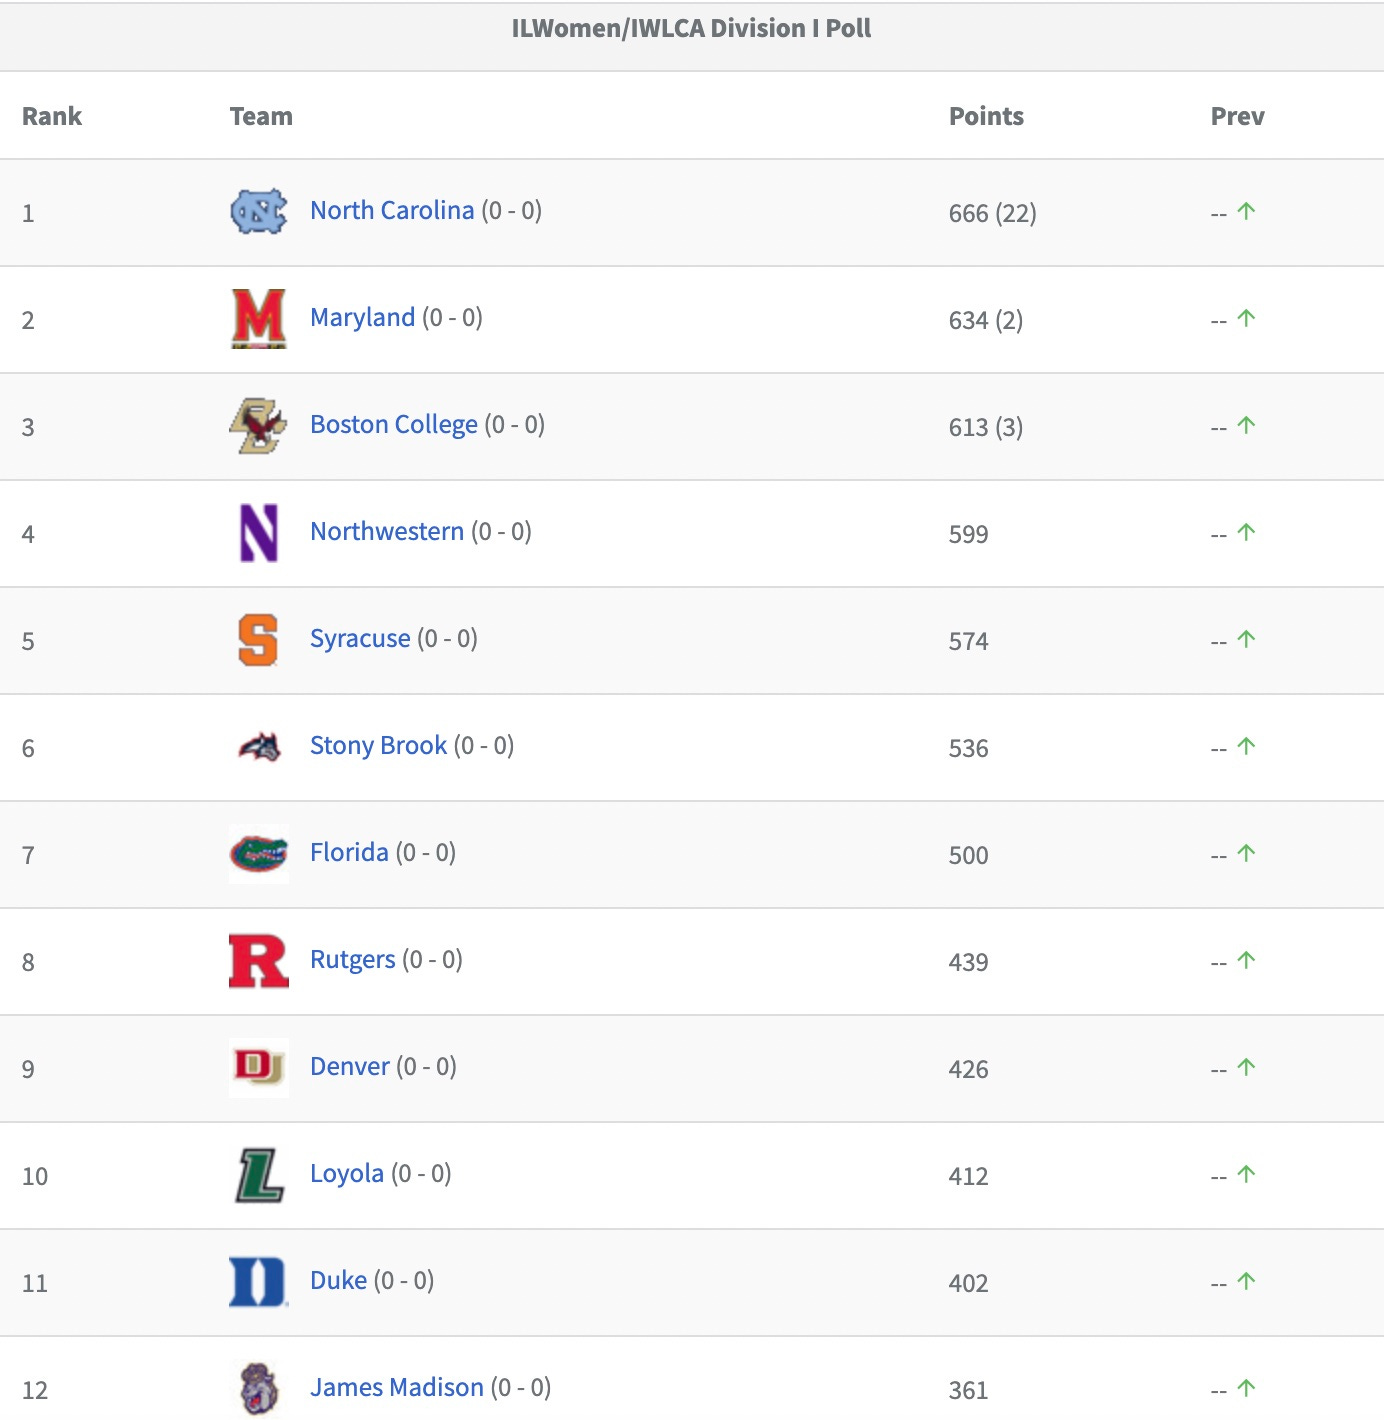The width and height of the screenshot is (1384, 1420).
Task: Open the North Carolina team link
Action: [392, 210]
